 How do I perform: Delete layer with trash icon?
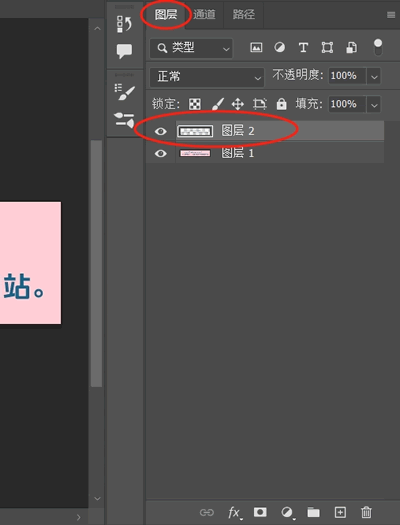366,512
